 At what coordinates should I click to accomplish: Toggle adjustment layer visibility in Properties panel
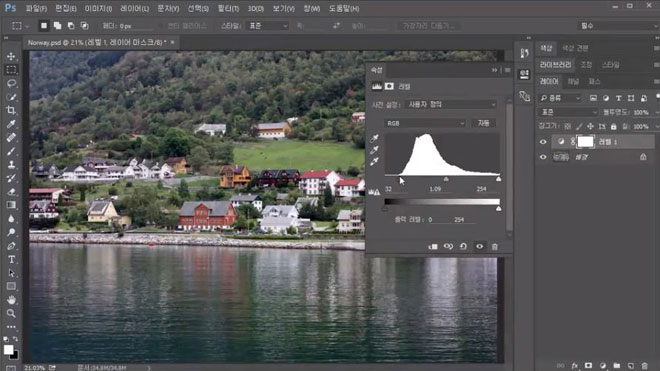coord(479,247)
